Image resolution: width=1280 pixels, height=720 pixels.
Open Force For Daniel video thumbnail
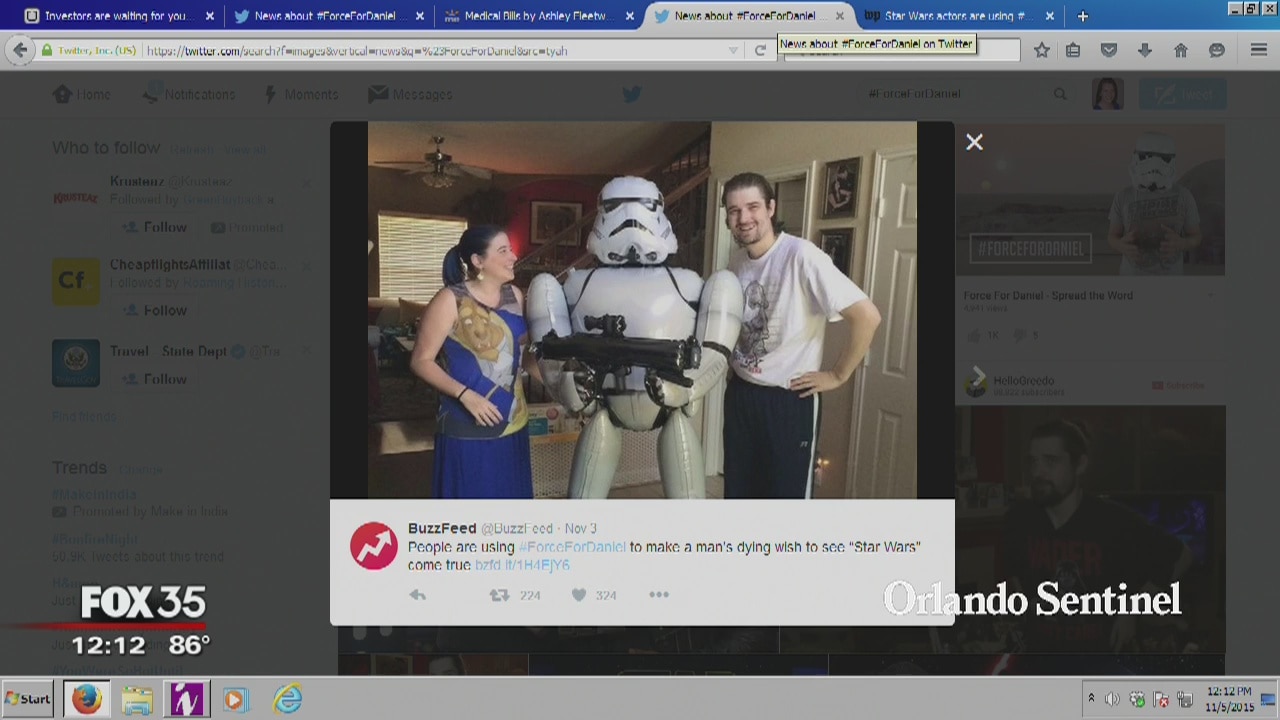[x=1090, y=200]
